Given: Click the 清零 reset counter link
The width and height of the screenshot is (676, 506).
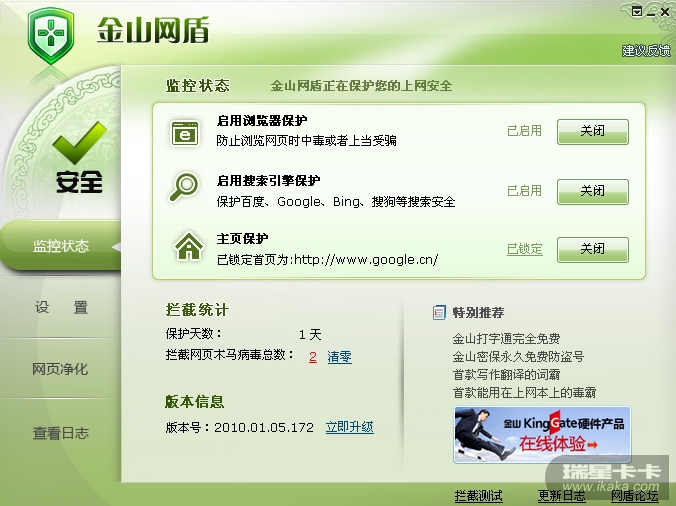Looking at the screenshot, I should pyautogui.click(x=339, y=357).
